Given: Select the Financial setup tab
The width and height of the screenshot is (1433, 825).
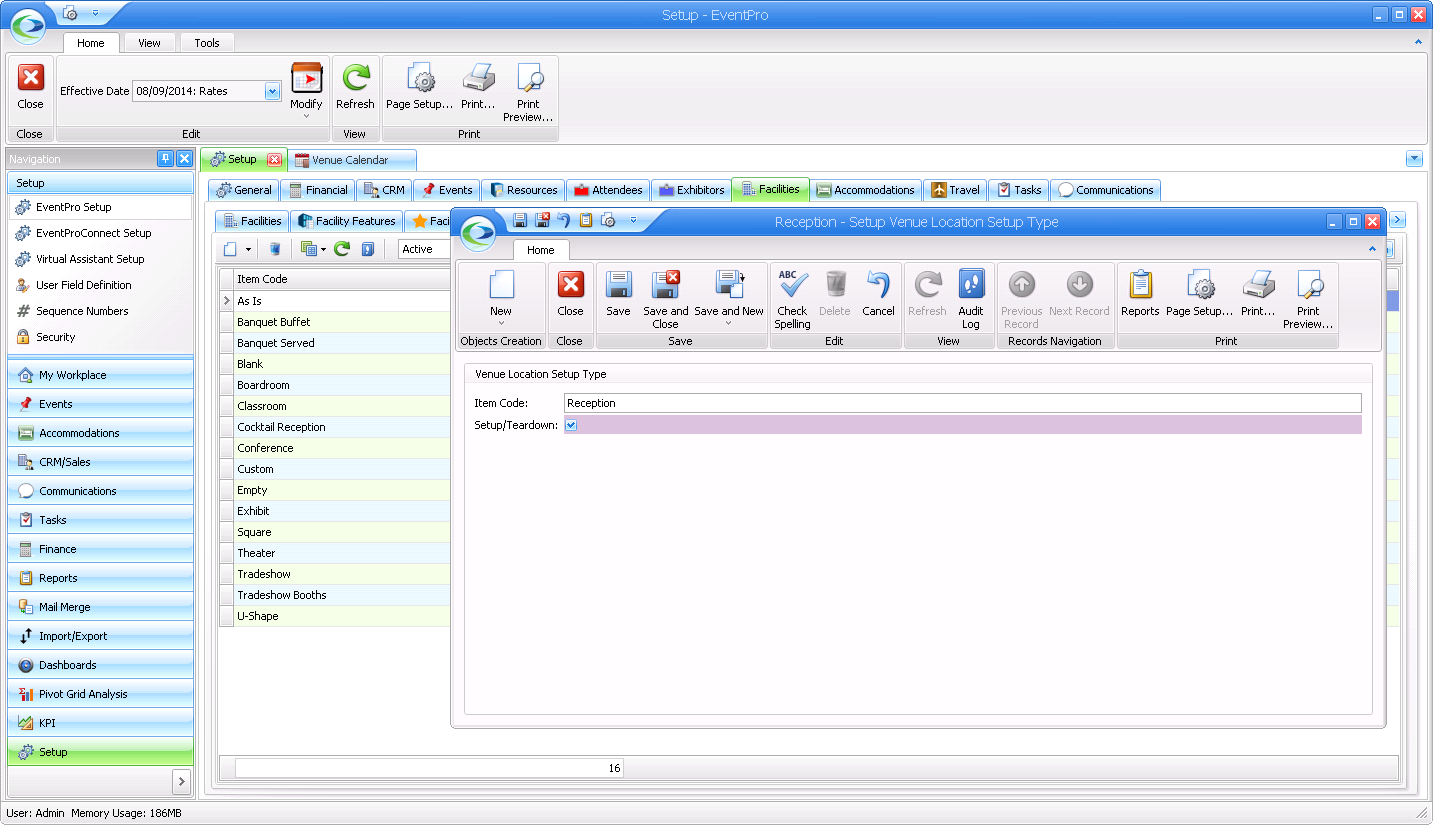Looking at the screenshot, I should point(319,190).
